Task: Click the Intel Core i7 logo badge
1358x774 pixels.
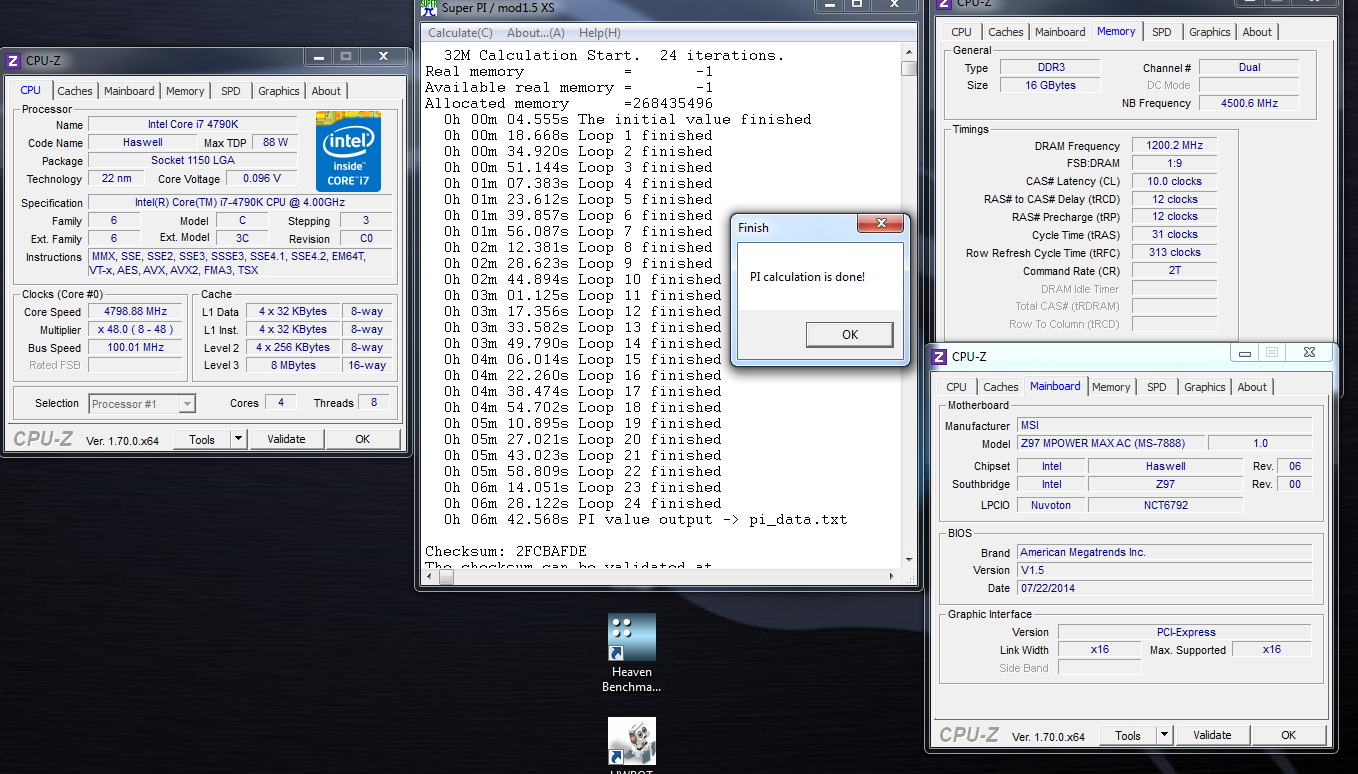Action: 348,151
